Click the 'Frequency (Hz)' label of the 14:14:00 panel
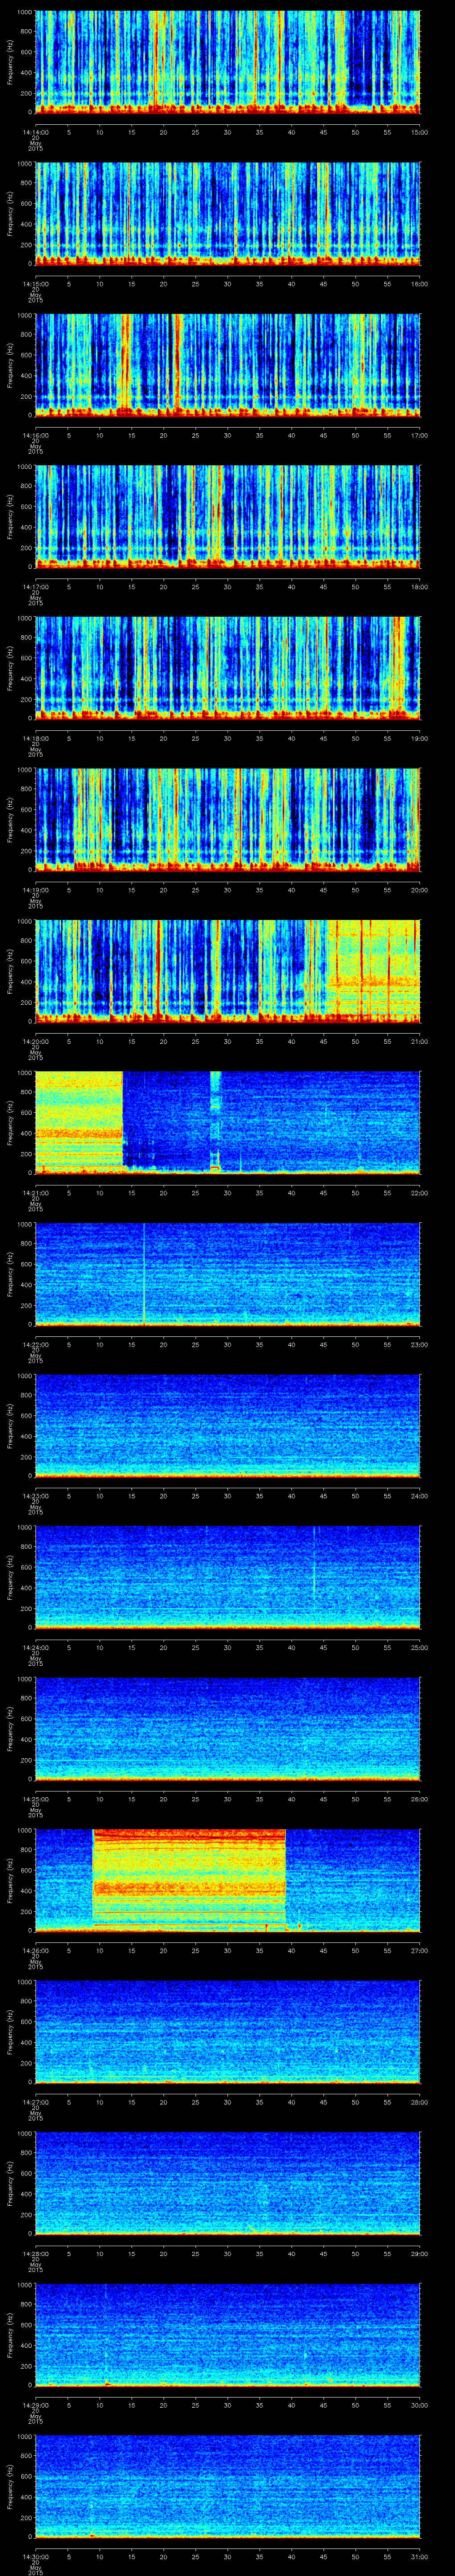Image resolution: width=455 pixels, height=2576 pixels. pyautogui.click(x=10, y=62)
